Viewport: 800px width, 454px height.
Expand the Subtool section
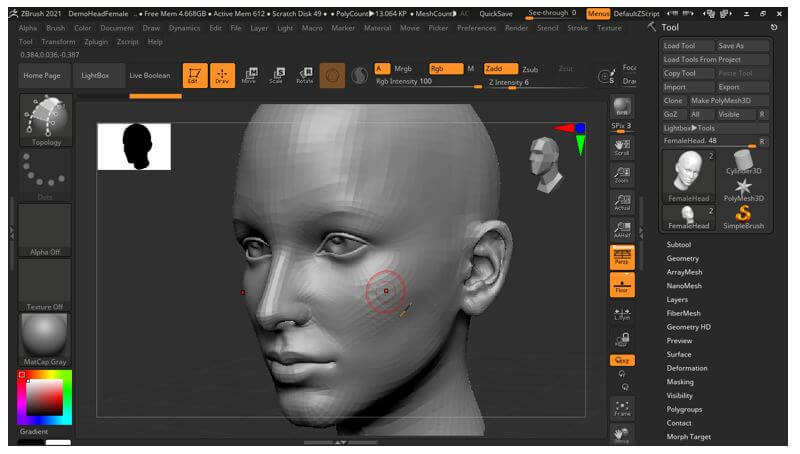679,244
